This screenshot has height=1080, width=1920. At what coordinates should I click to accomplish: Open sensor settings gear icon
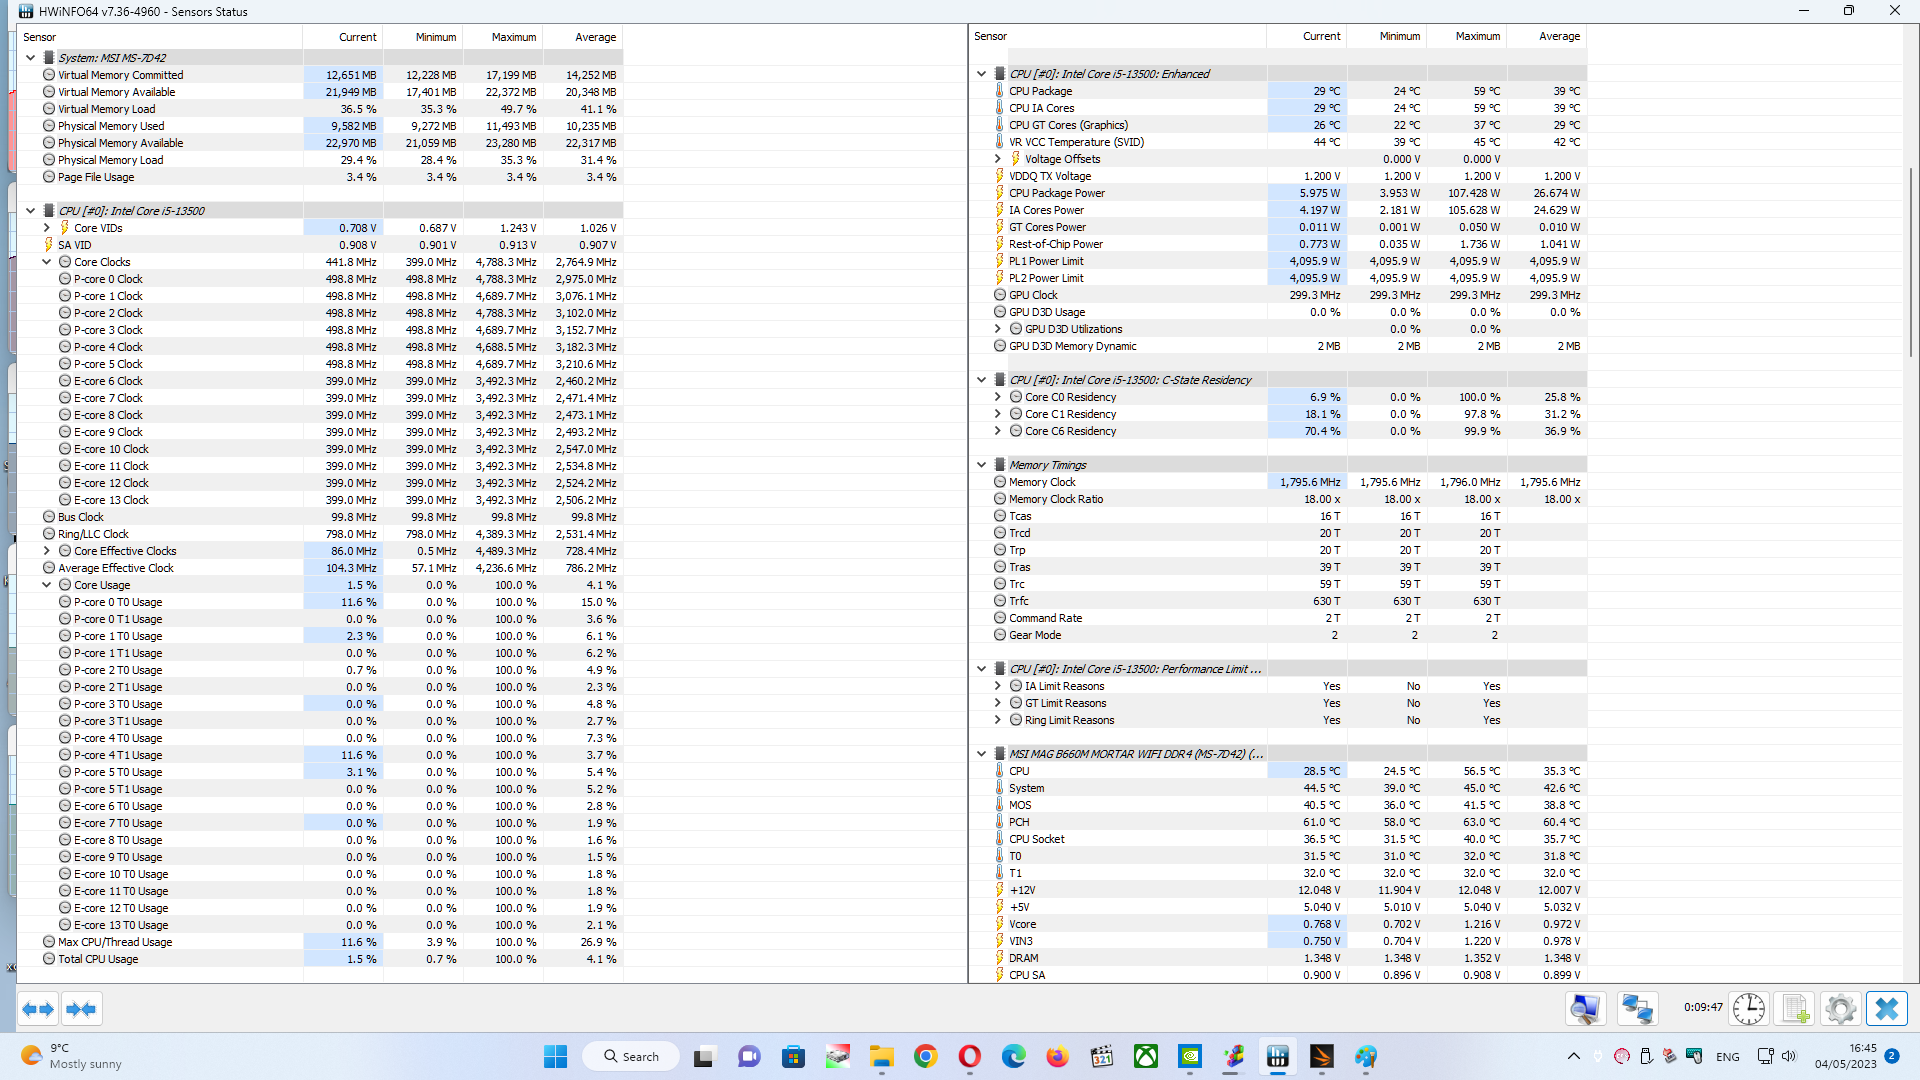1840,1009
